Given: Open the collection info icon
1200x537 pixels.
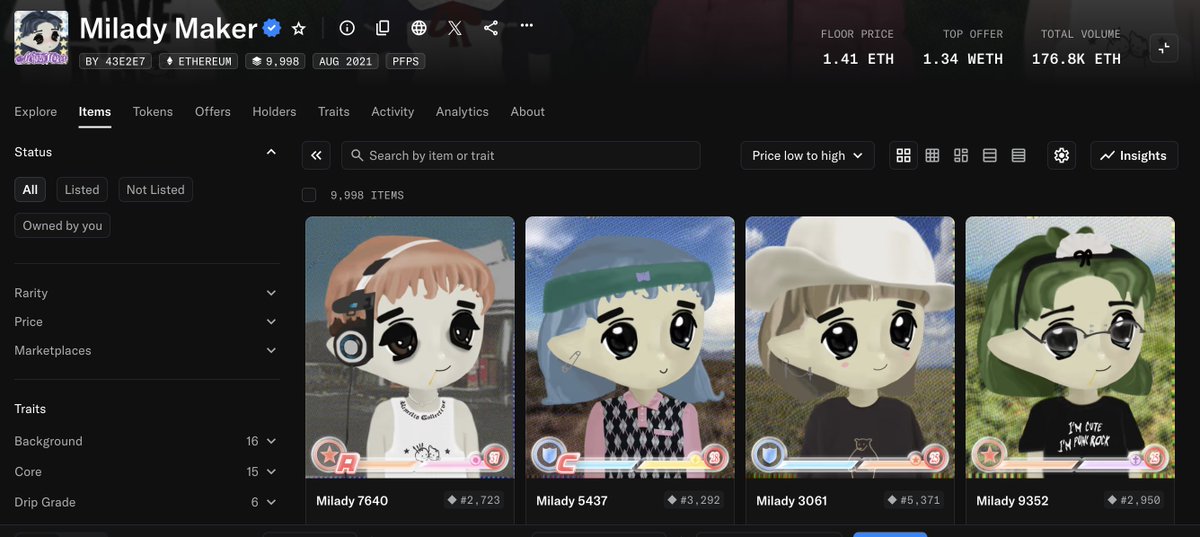Looking at the screenshot, I should (x=347, y=28).
